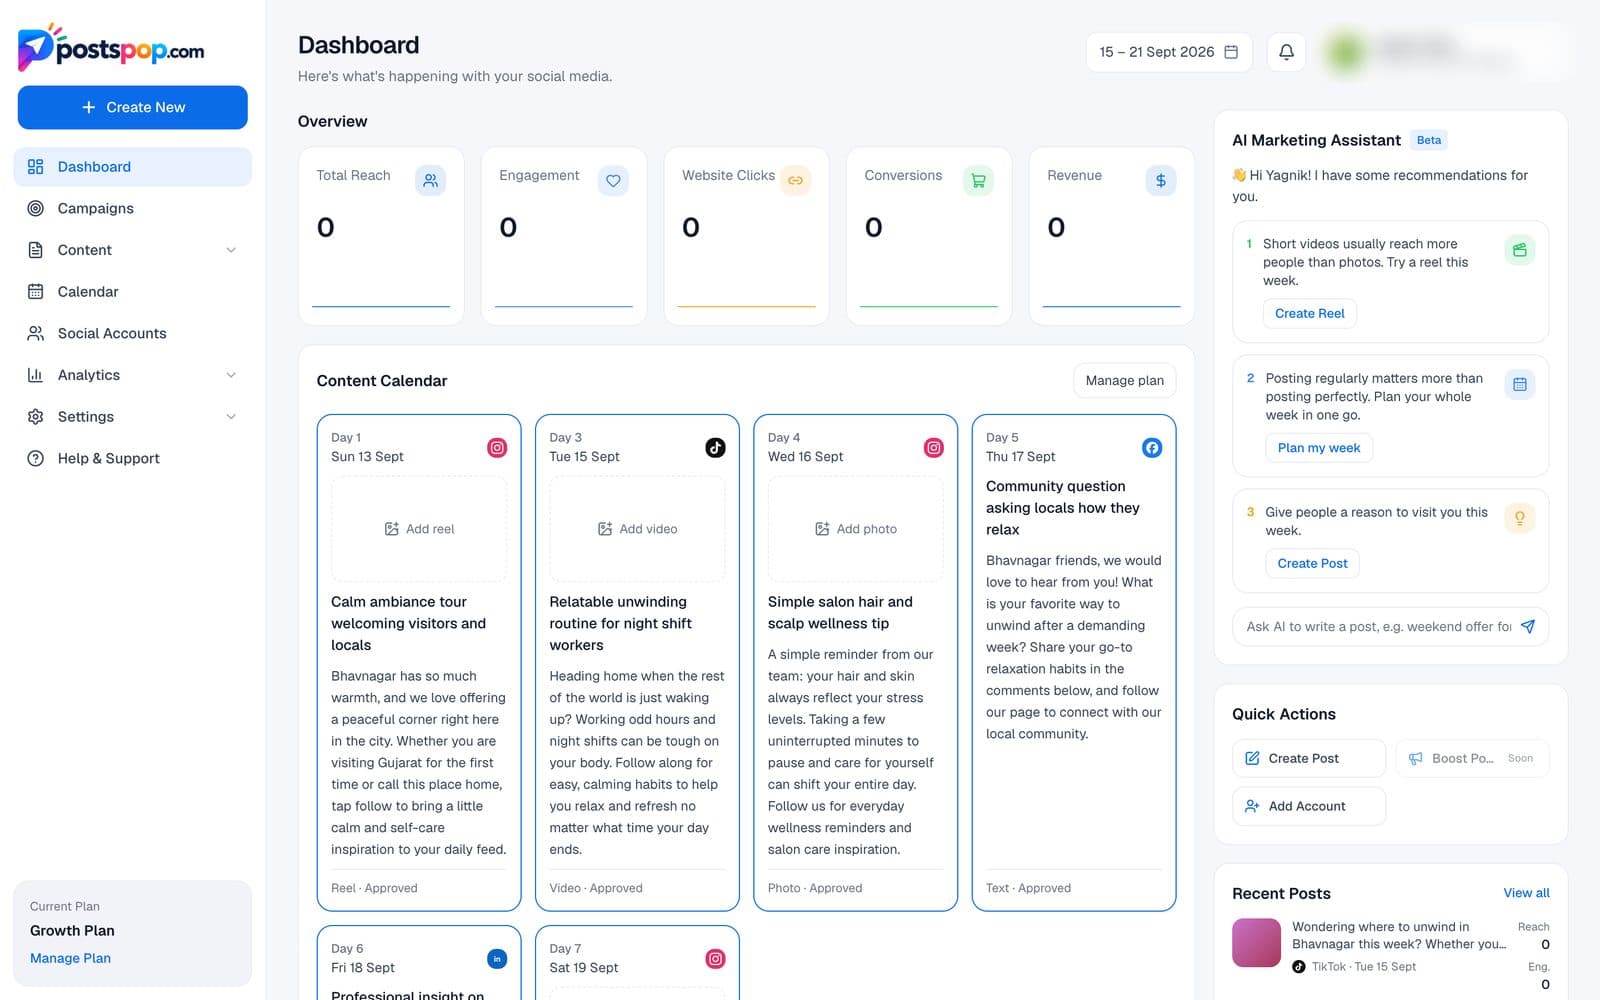Open the recent post pink thumbnail

1256,943
